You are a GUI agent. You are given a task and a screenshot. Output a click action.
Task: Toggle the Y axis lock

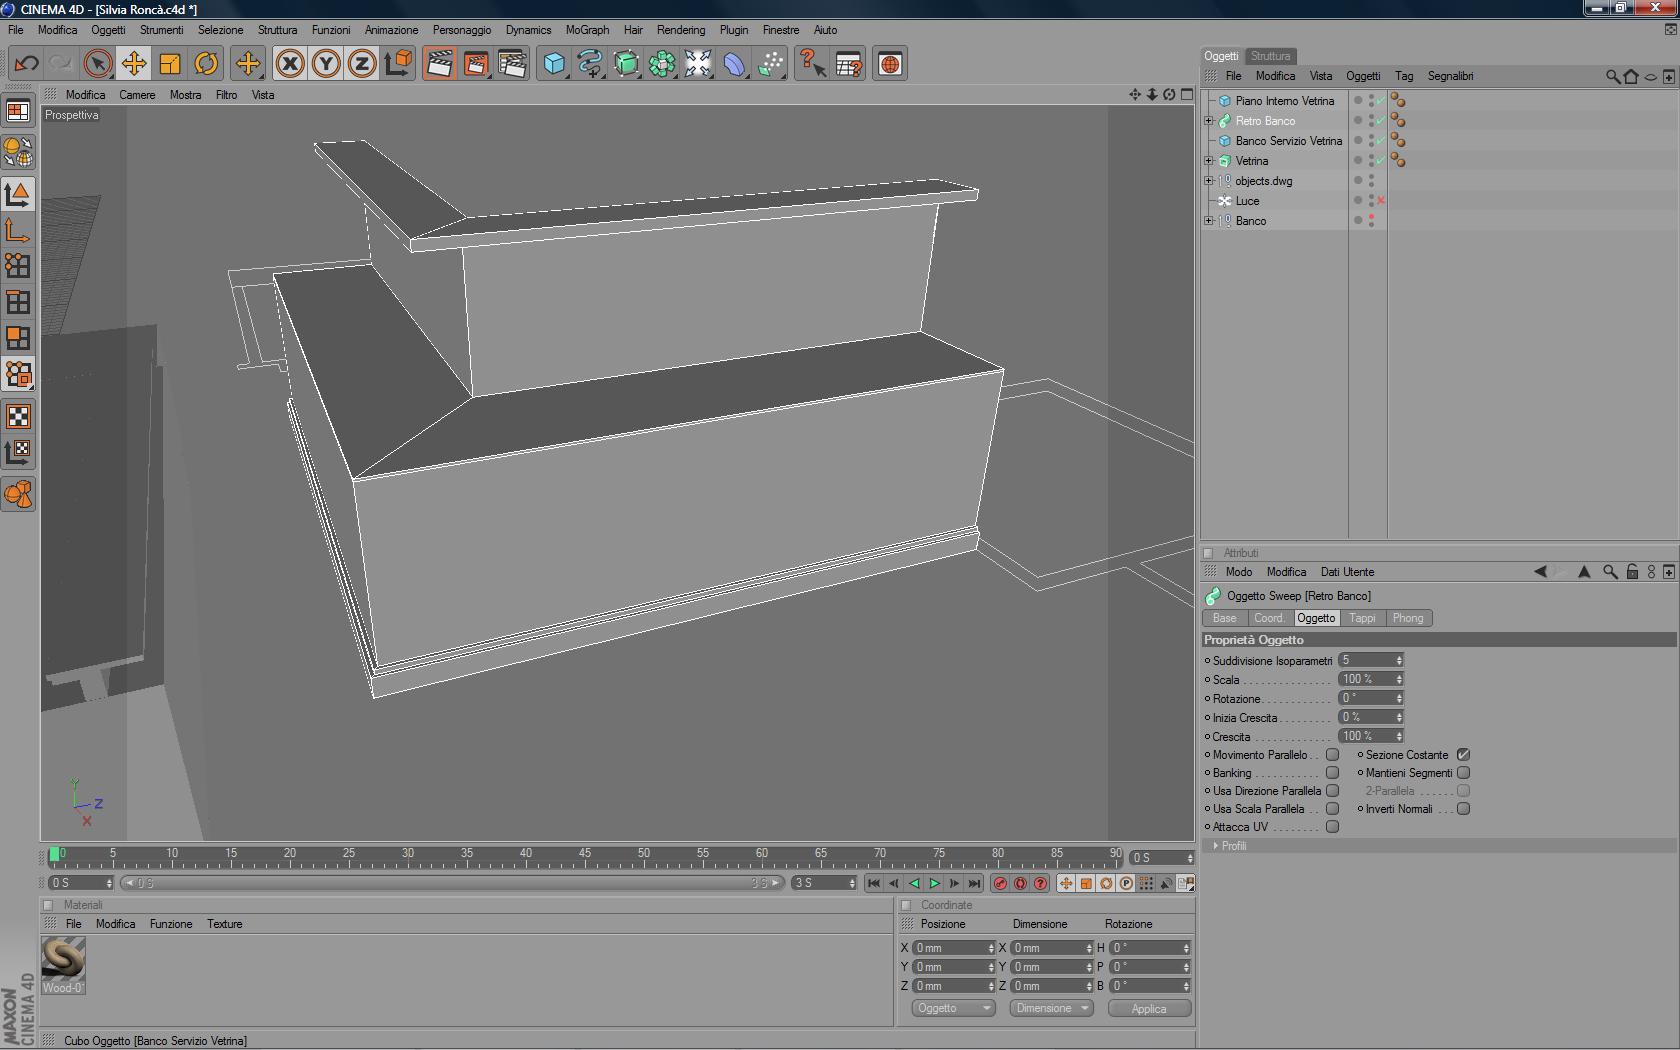point(326,64)
